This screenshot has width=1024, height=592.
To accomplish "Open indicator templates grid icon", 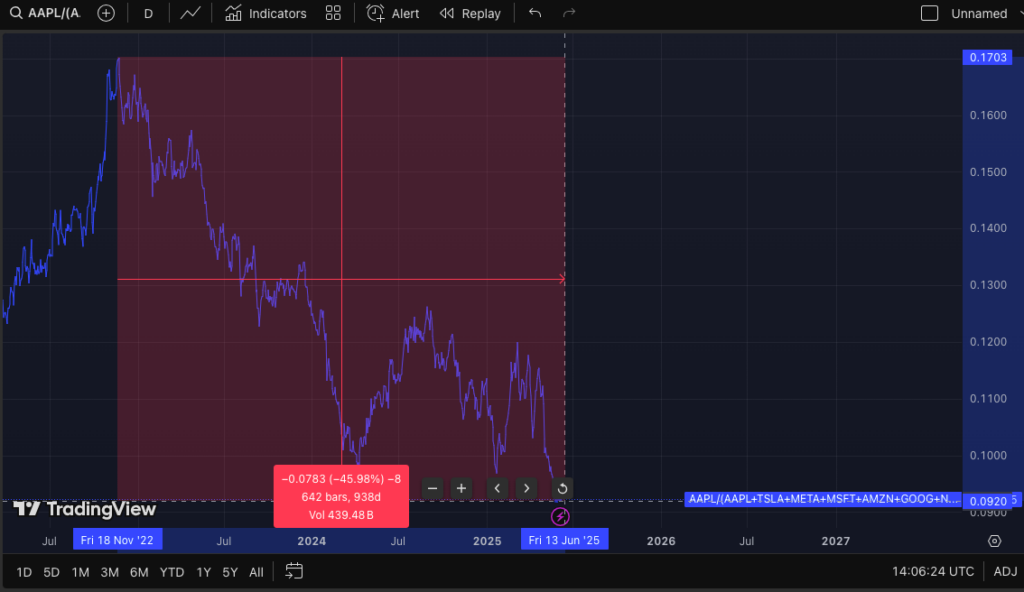I will 333,13.
